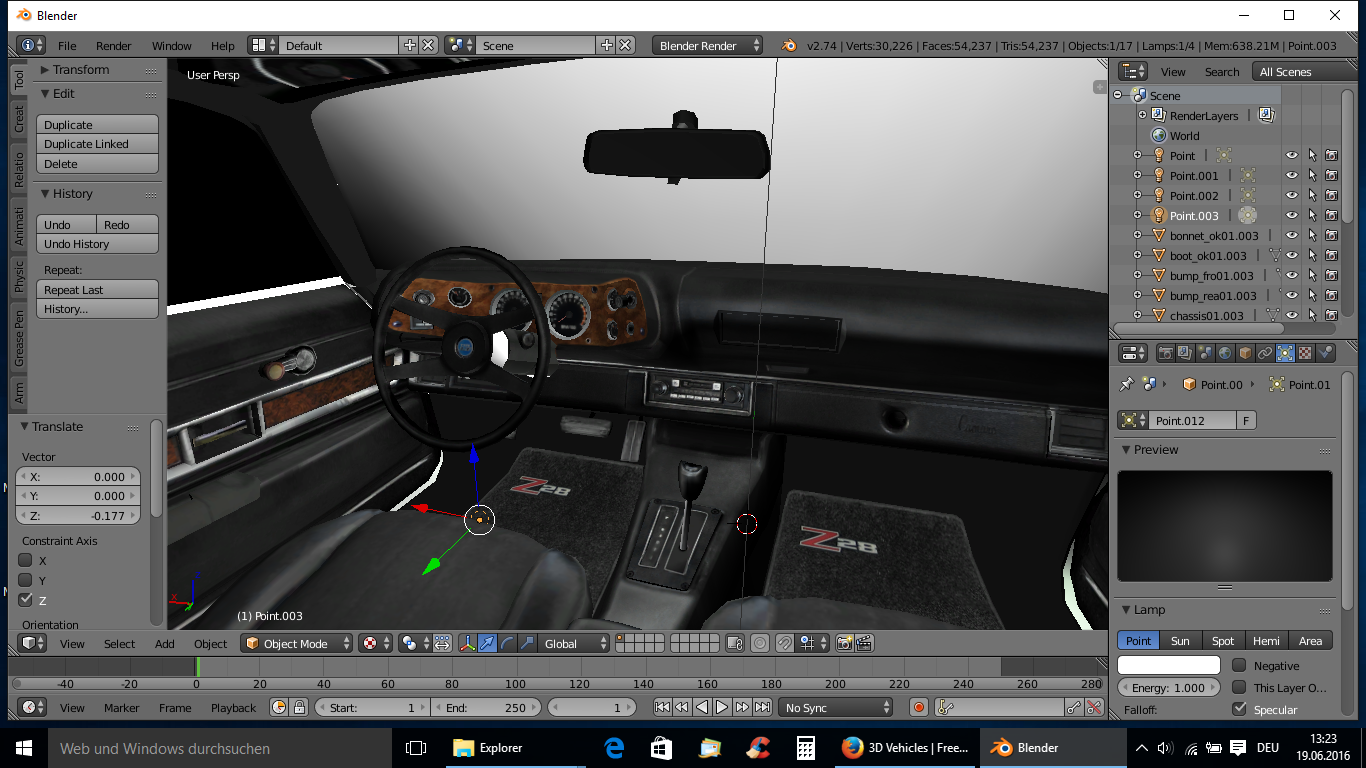
Task: Click the Delete button
Action: (98, 163)
